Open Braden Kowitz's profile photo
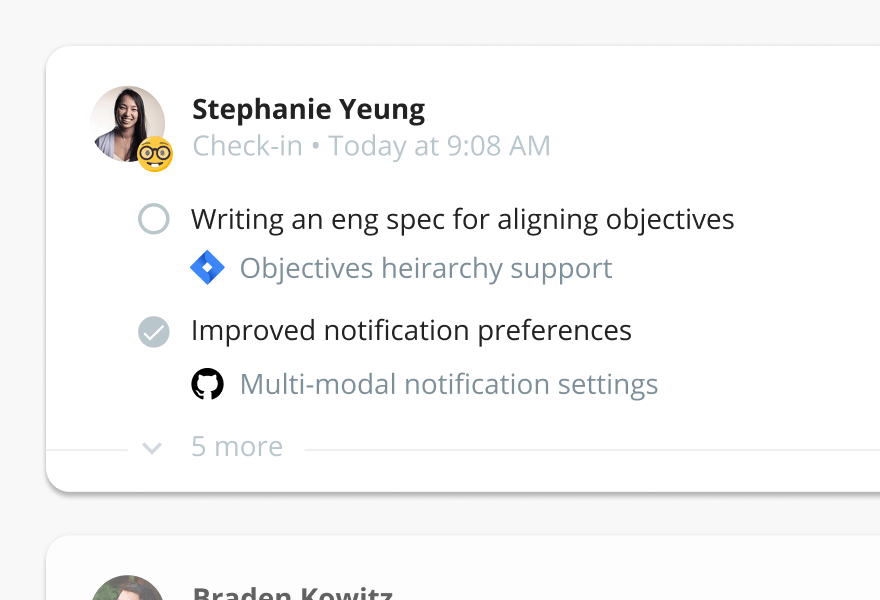The width and height of the screenshot is (880, 600). [x=127, y=590]
